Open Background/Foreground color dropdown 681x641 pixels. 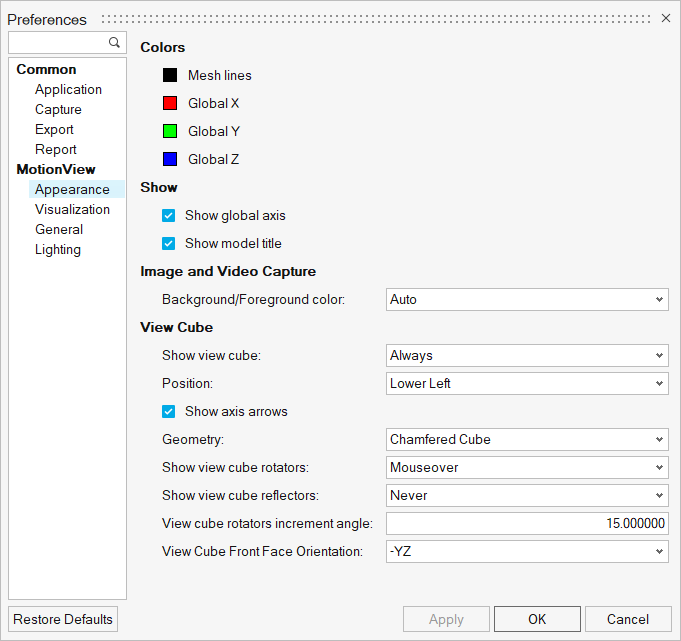point(527,299)
